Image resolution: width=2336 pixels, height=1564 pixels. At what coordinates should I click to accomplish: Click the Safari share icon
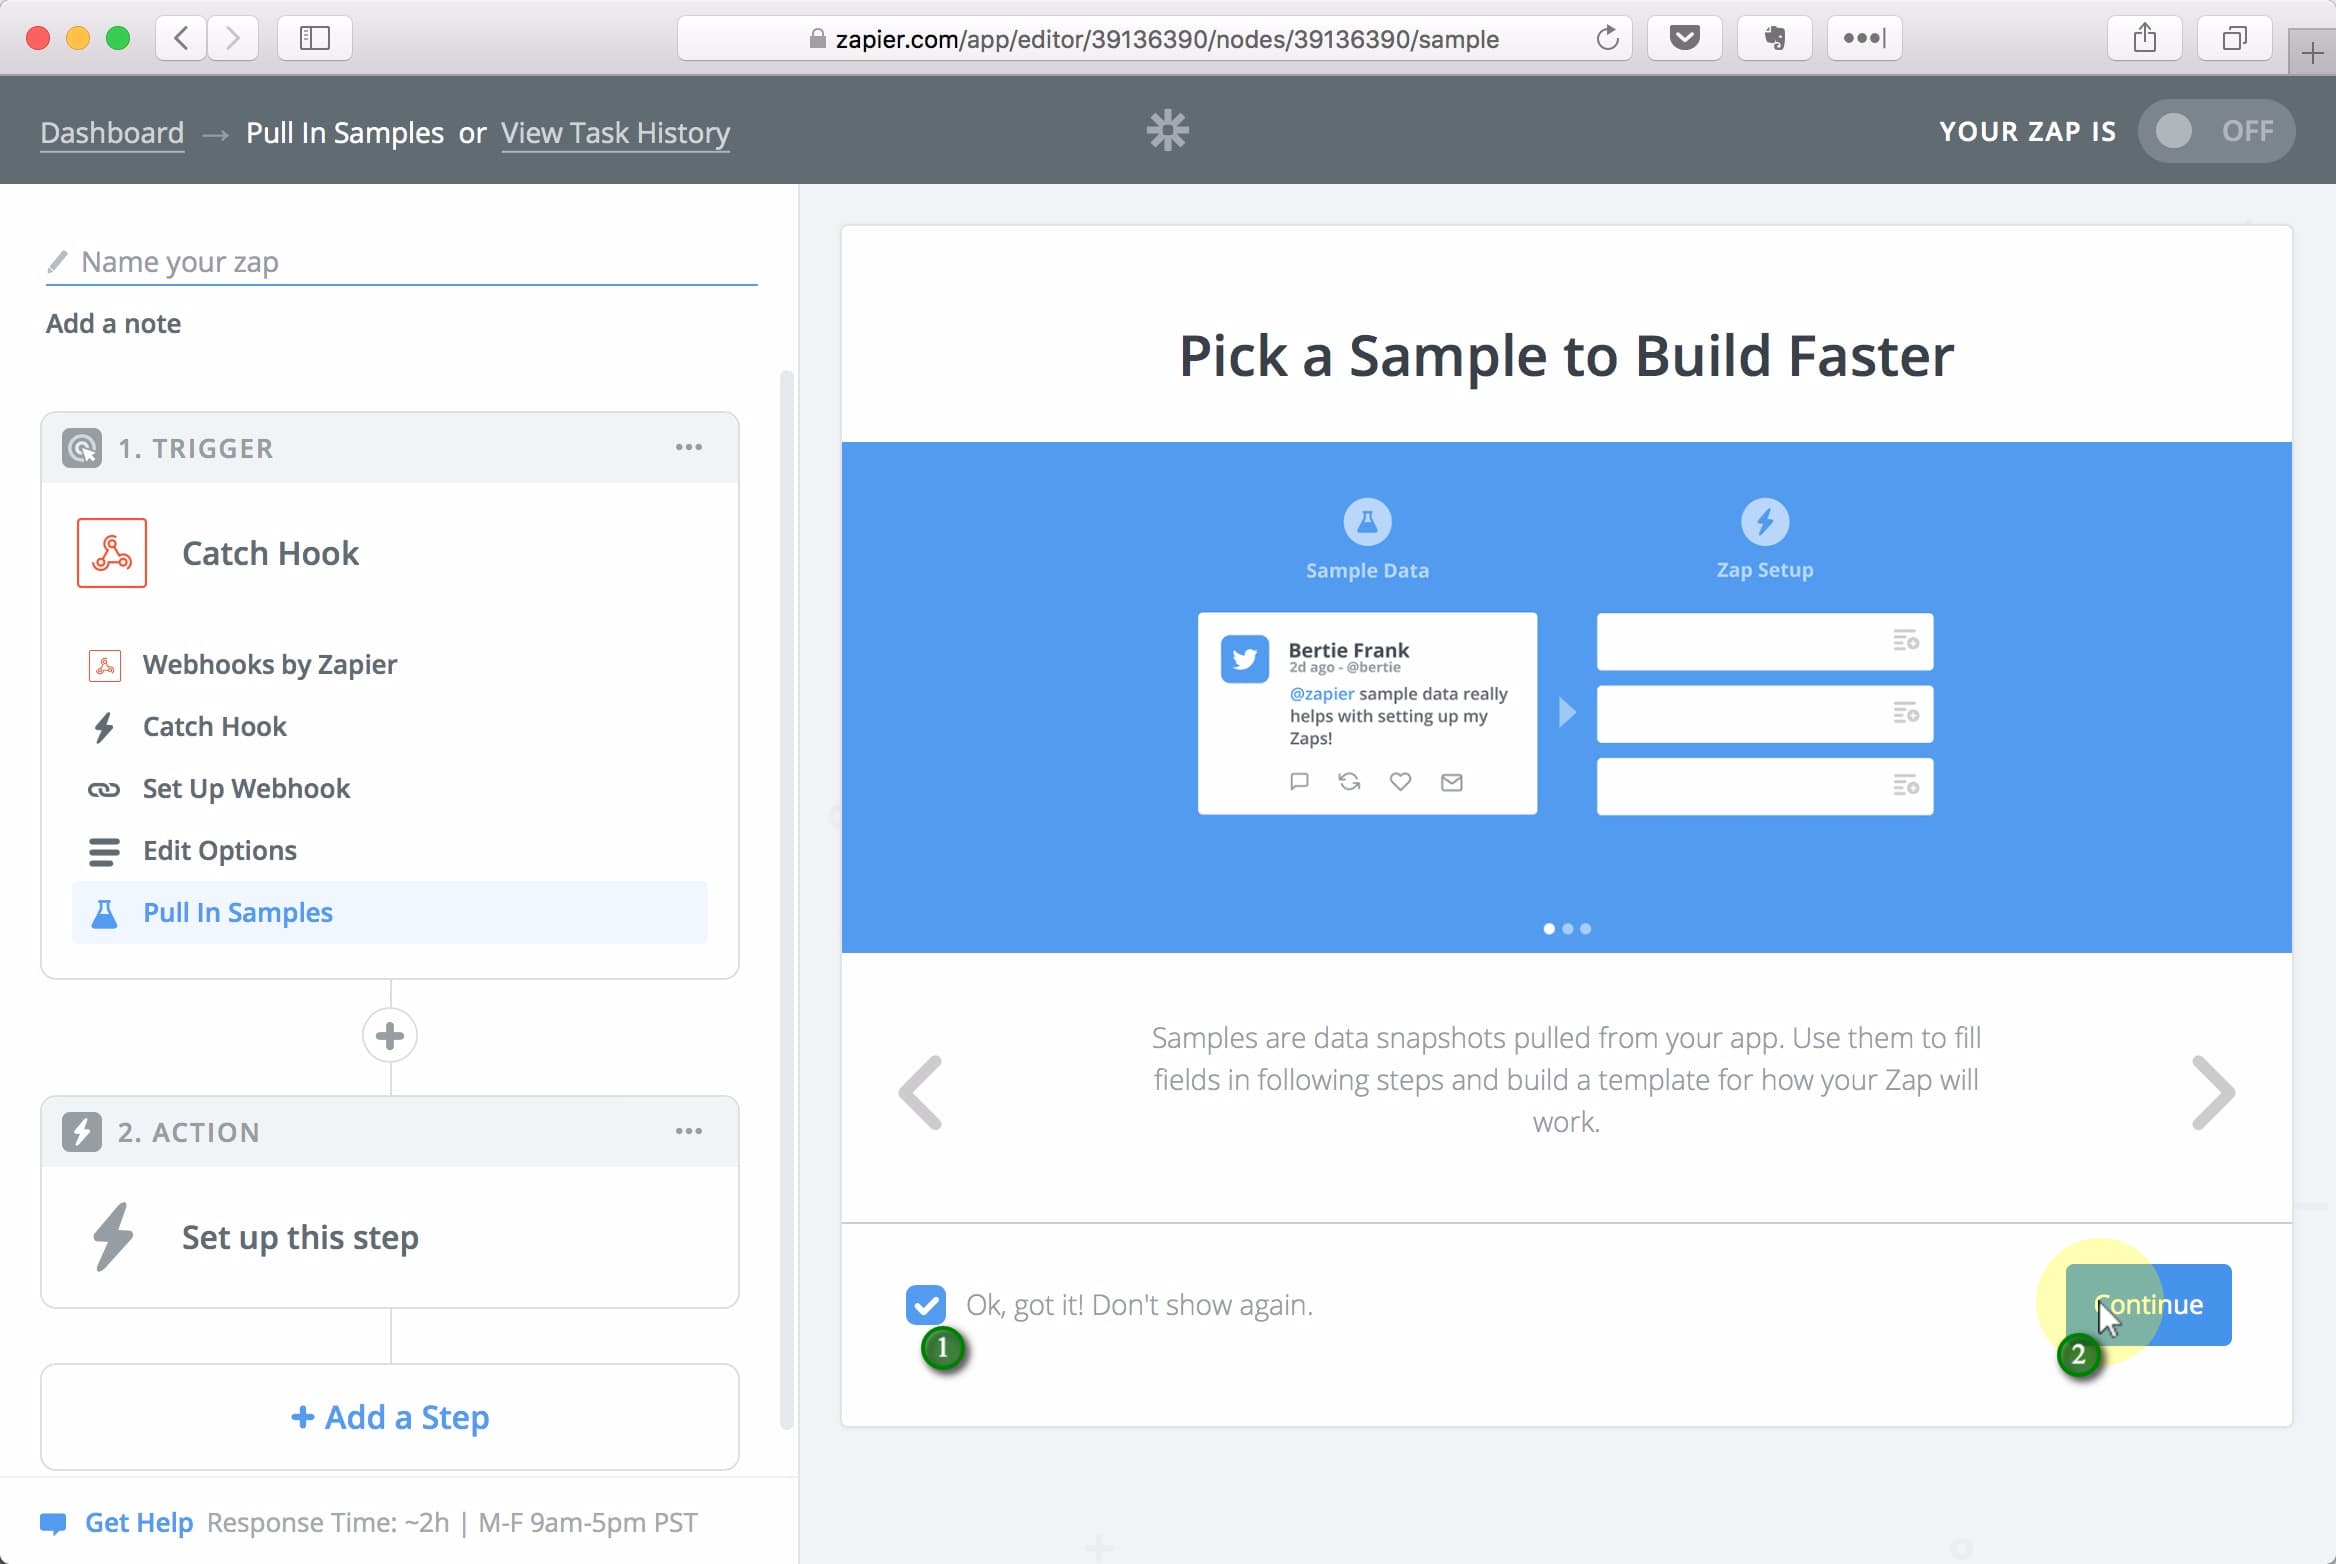point(2144,39)
